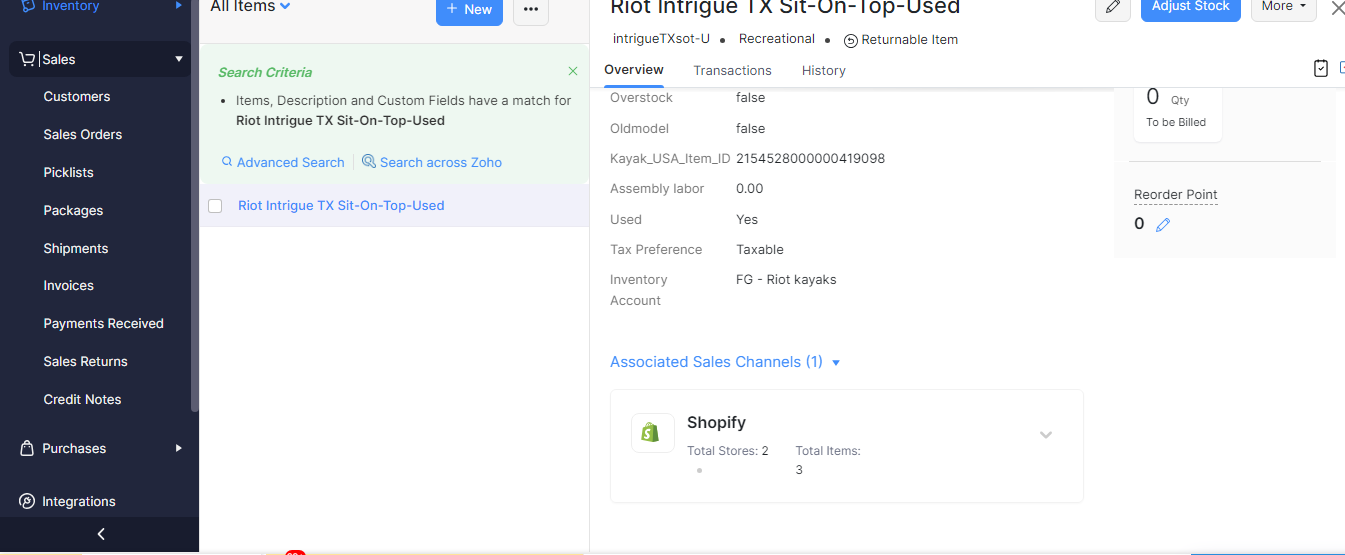The image size is (1345, 555).
Task: Open the All Items view dropdown
Action: [x=250, y=7]
